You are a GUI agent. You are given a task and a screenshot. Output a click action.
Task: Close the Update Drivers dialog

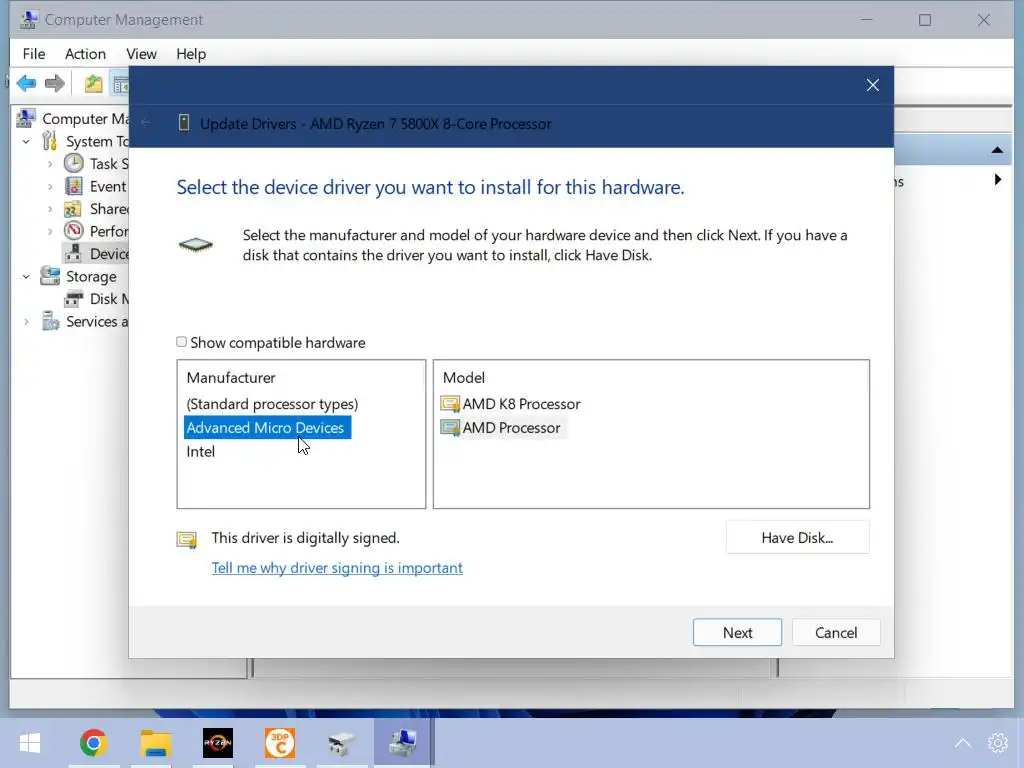[x=872, y=85]
